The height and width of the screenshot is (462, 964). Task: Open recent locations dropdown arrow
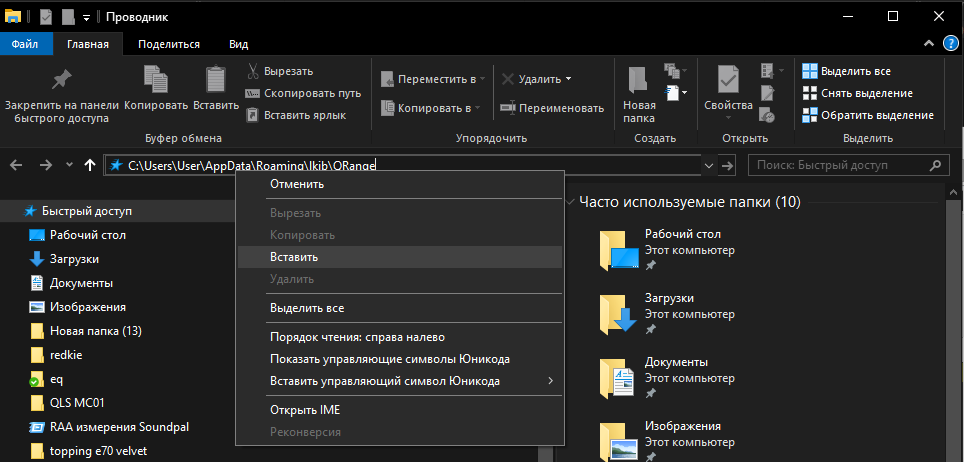click(x=69, y=165)
